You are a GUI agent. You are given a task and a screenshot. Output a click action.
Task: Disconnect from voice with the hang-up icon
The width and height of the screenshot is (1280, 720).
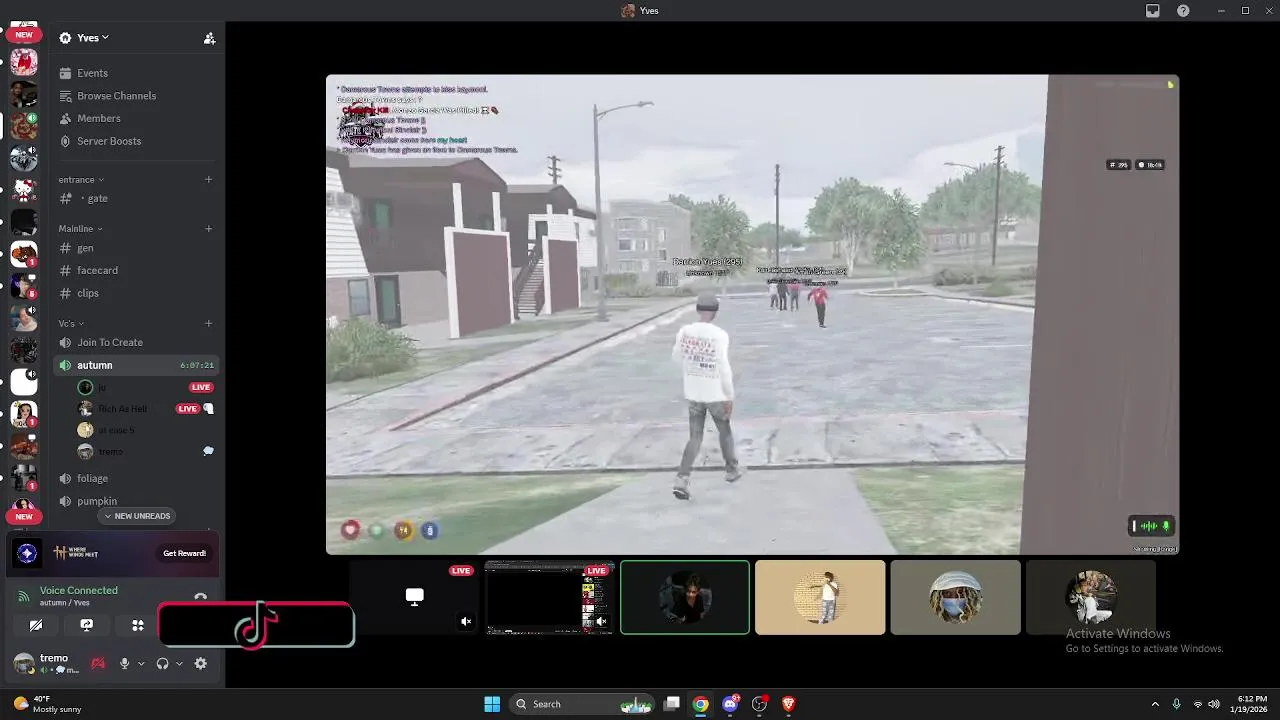coord(200,598)
